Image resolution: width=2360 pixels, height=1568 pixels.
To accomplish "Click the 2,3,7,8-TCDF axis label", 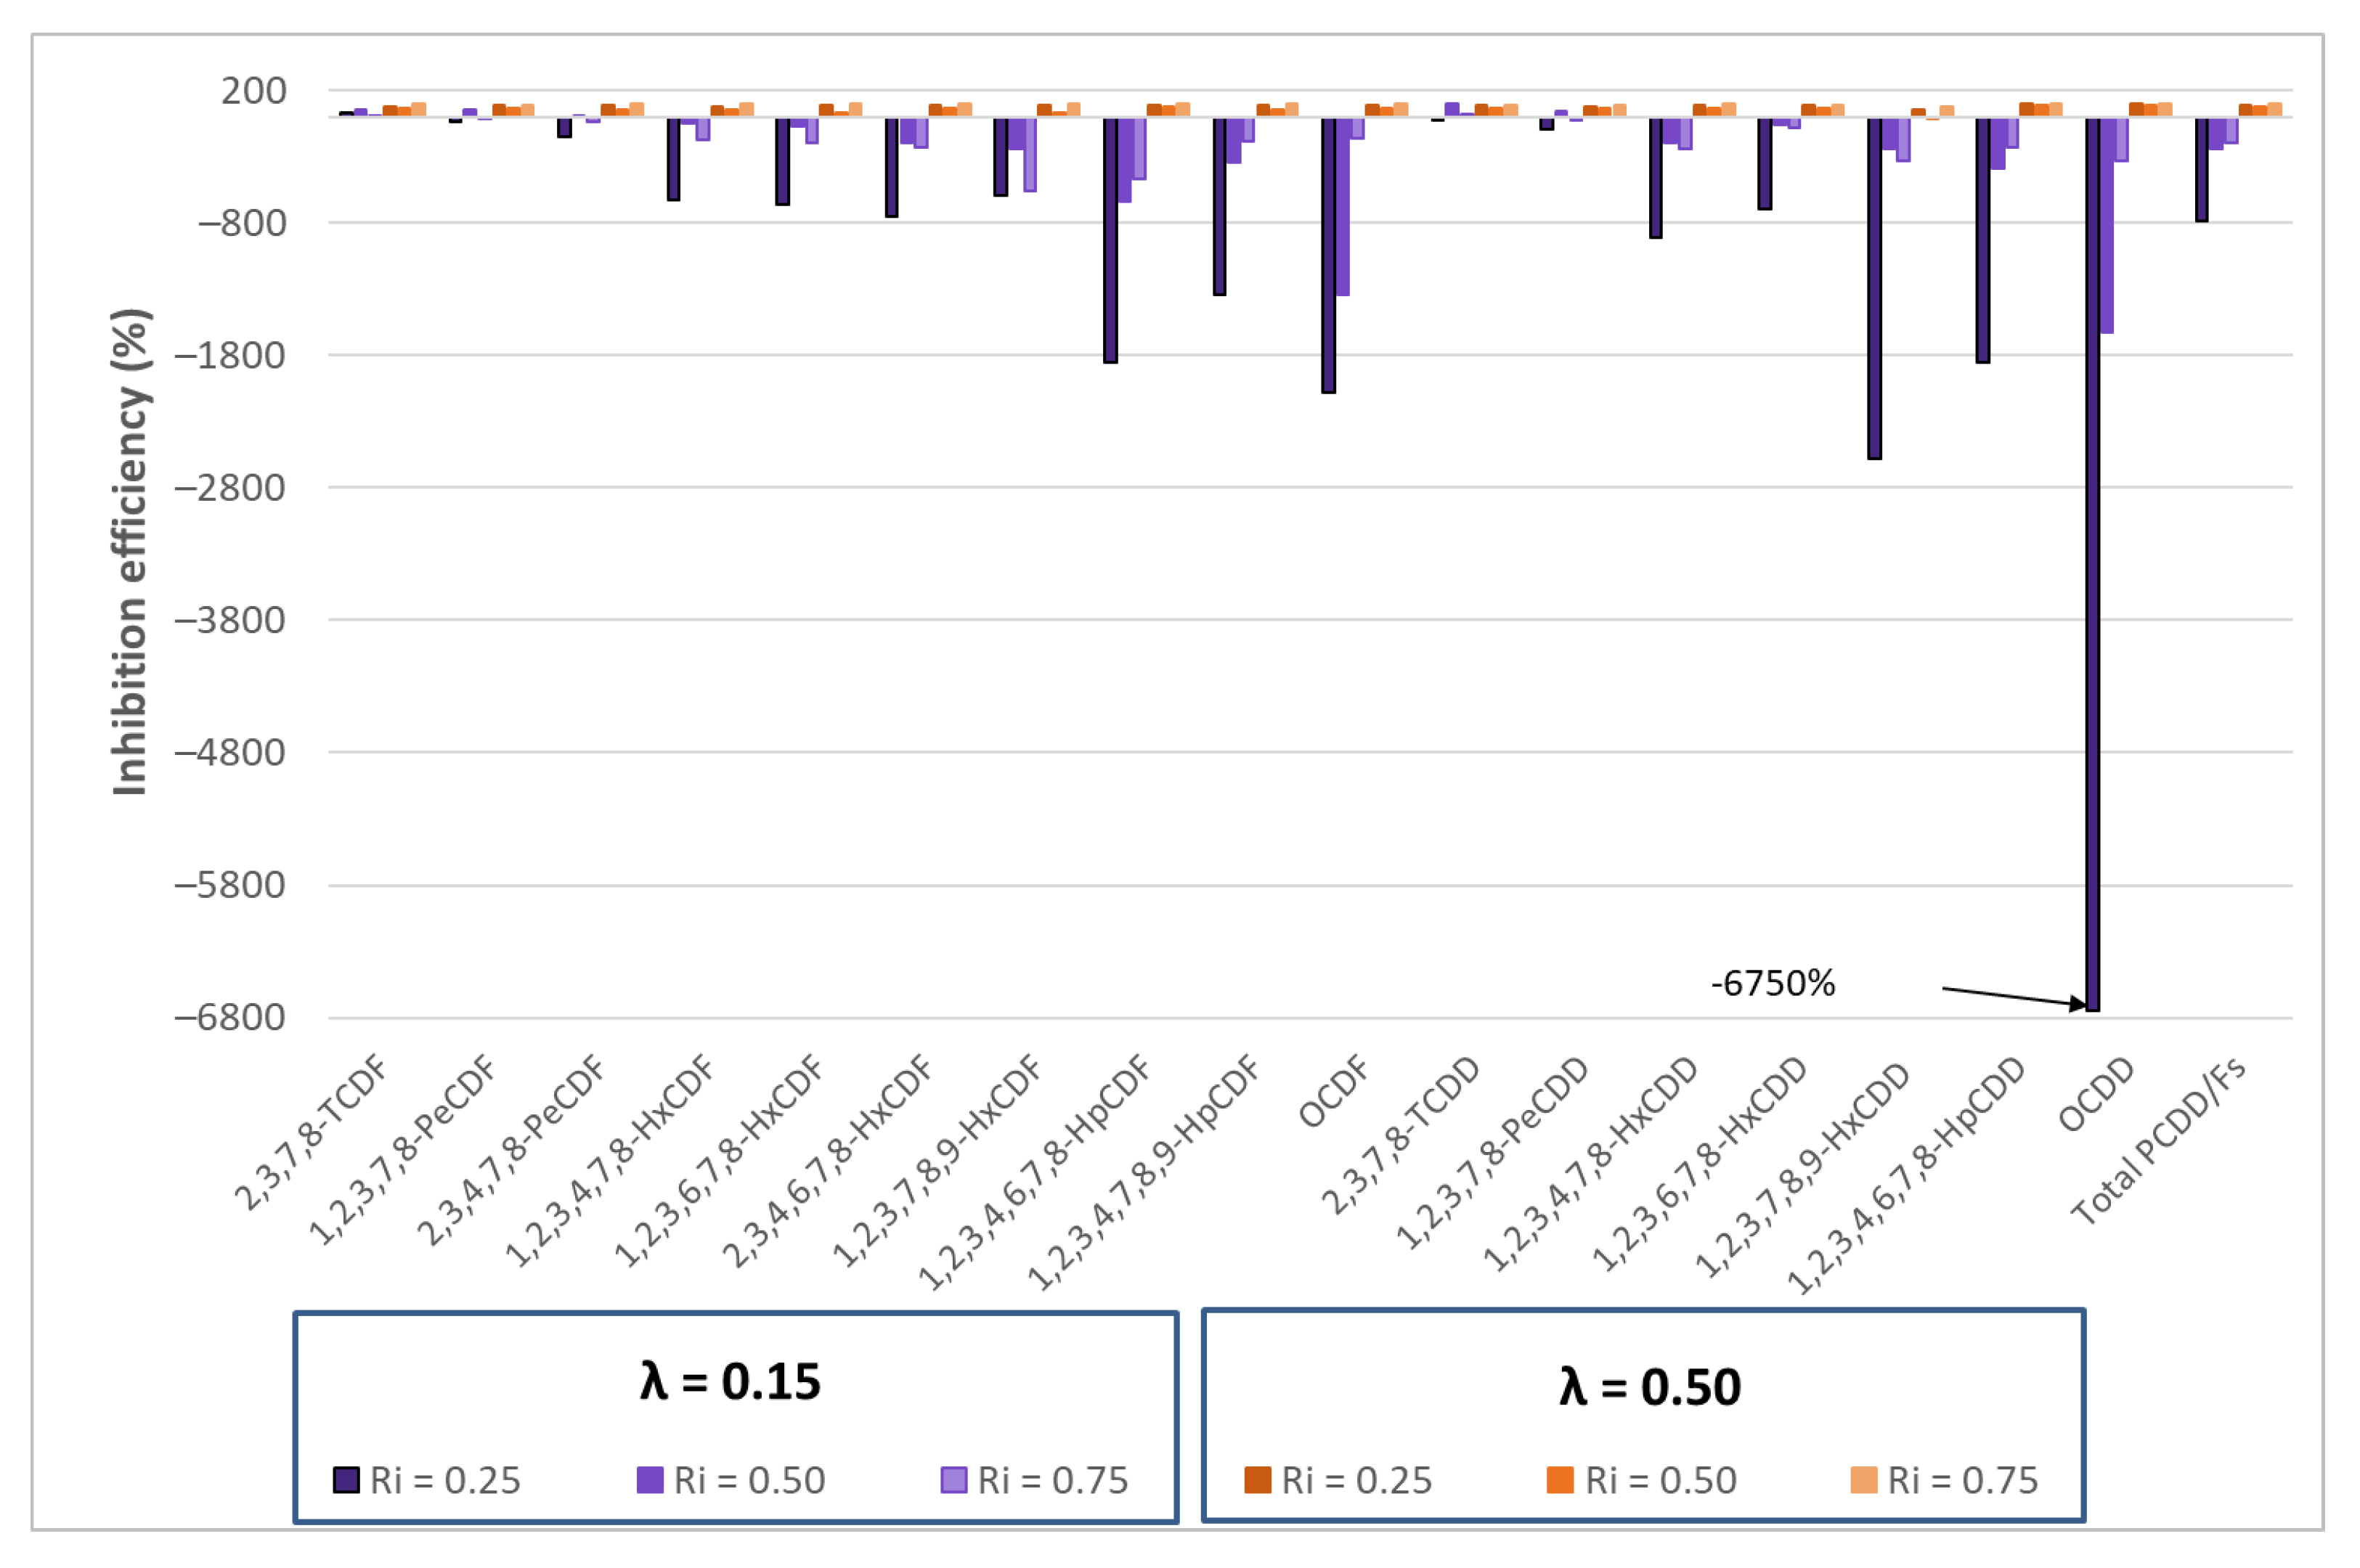I will [x=311, y=1132].
